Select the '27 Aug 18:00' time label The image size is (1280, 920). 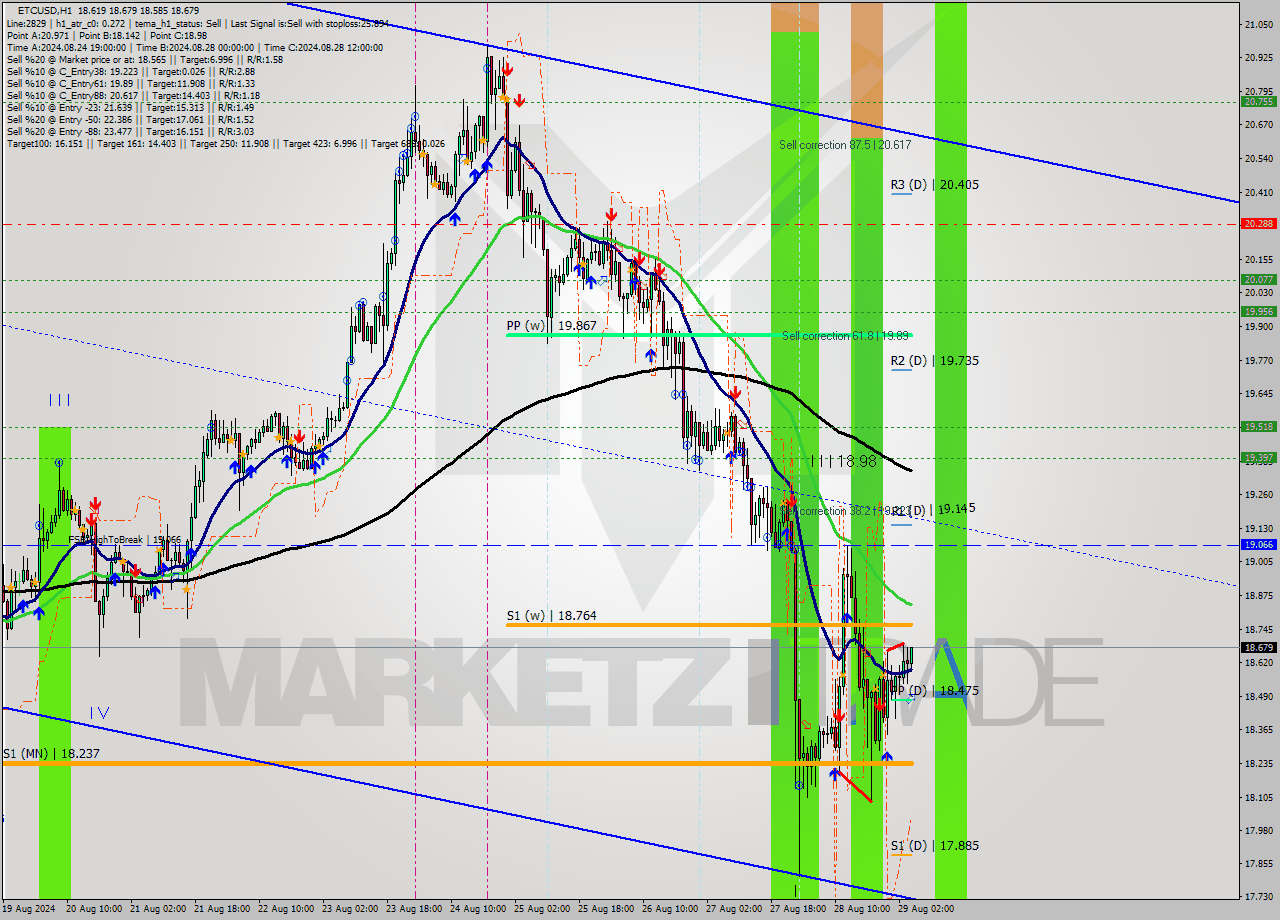(x=798, y=910)
